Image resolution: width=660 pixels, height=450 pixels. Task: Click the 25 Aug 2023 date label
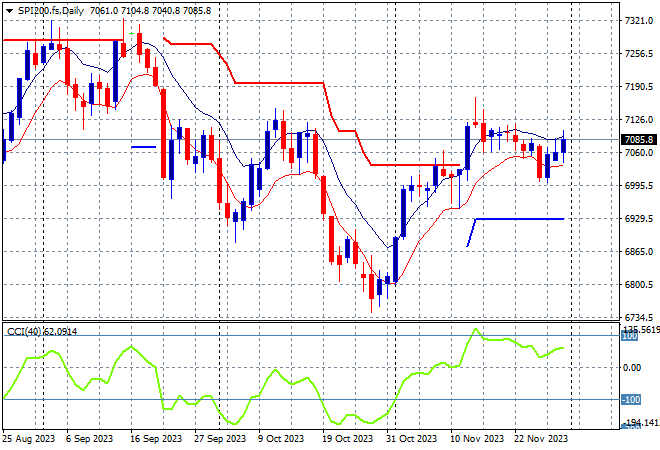click(29, 439)
